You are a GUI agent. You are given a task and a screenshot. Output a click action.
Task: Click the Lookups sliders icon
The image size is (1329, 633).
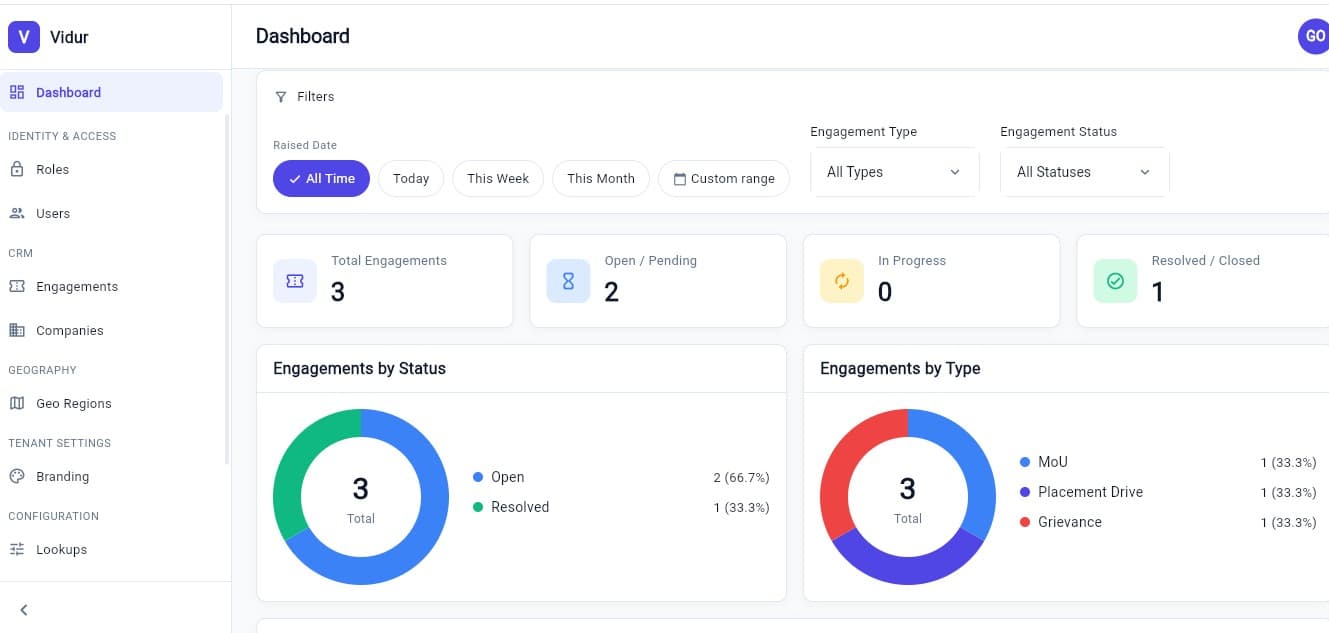coord(17,549)
